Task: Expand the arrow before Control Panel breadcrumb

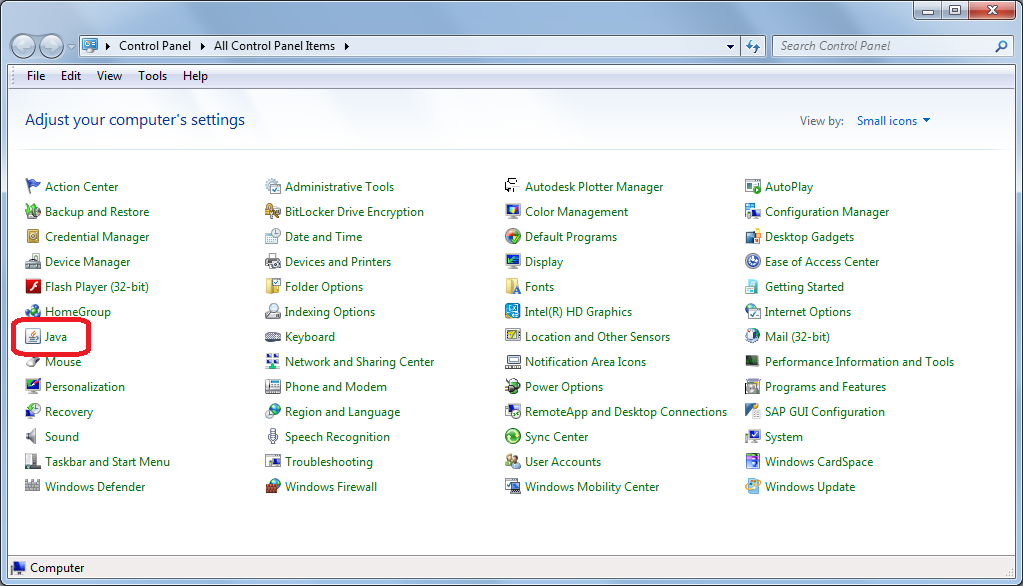Action: click(x=108, y=46)
